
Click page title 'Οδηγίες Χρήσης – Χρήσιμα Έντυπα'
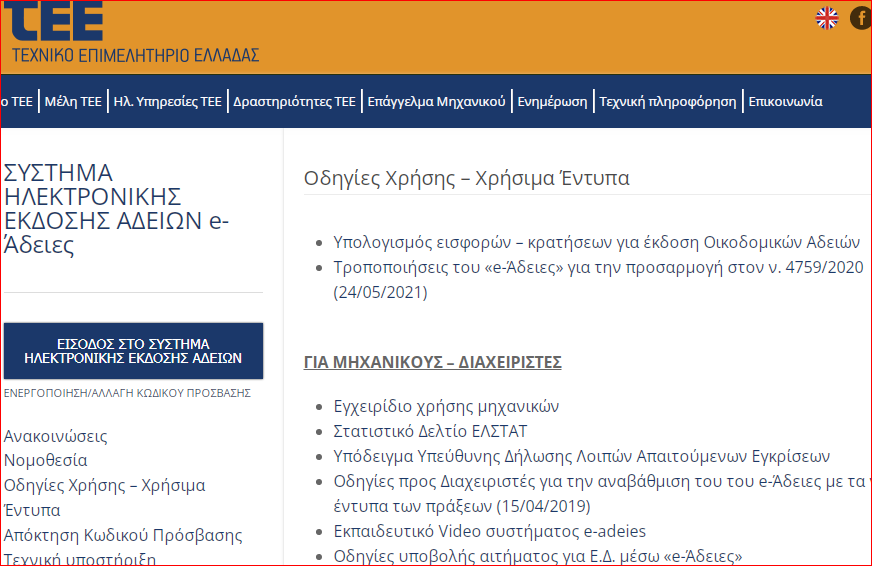tap(467, 178)
